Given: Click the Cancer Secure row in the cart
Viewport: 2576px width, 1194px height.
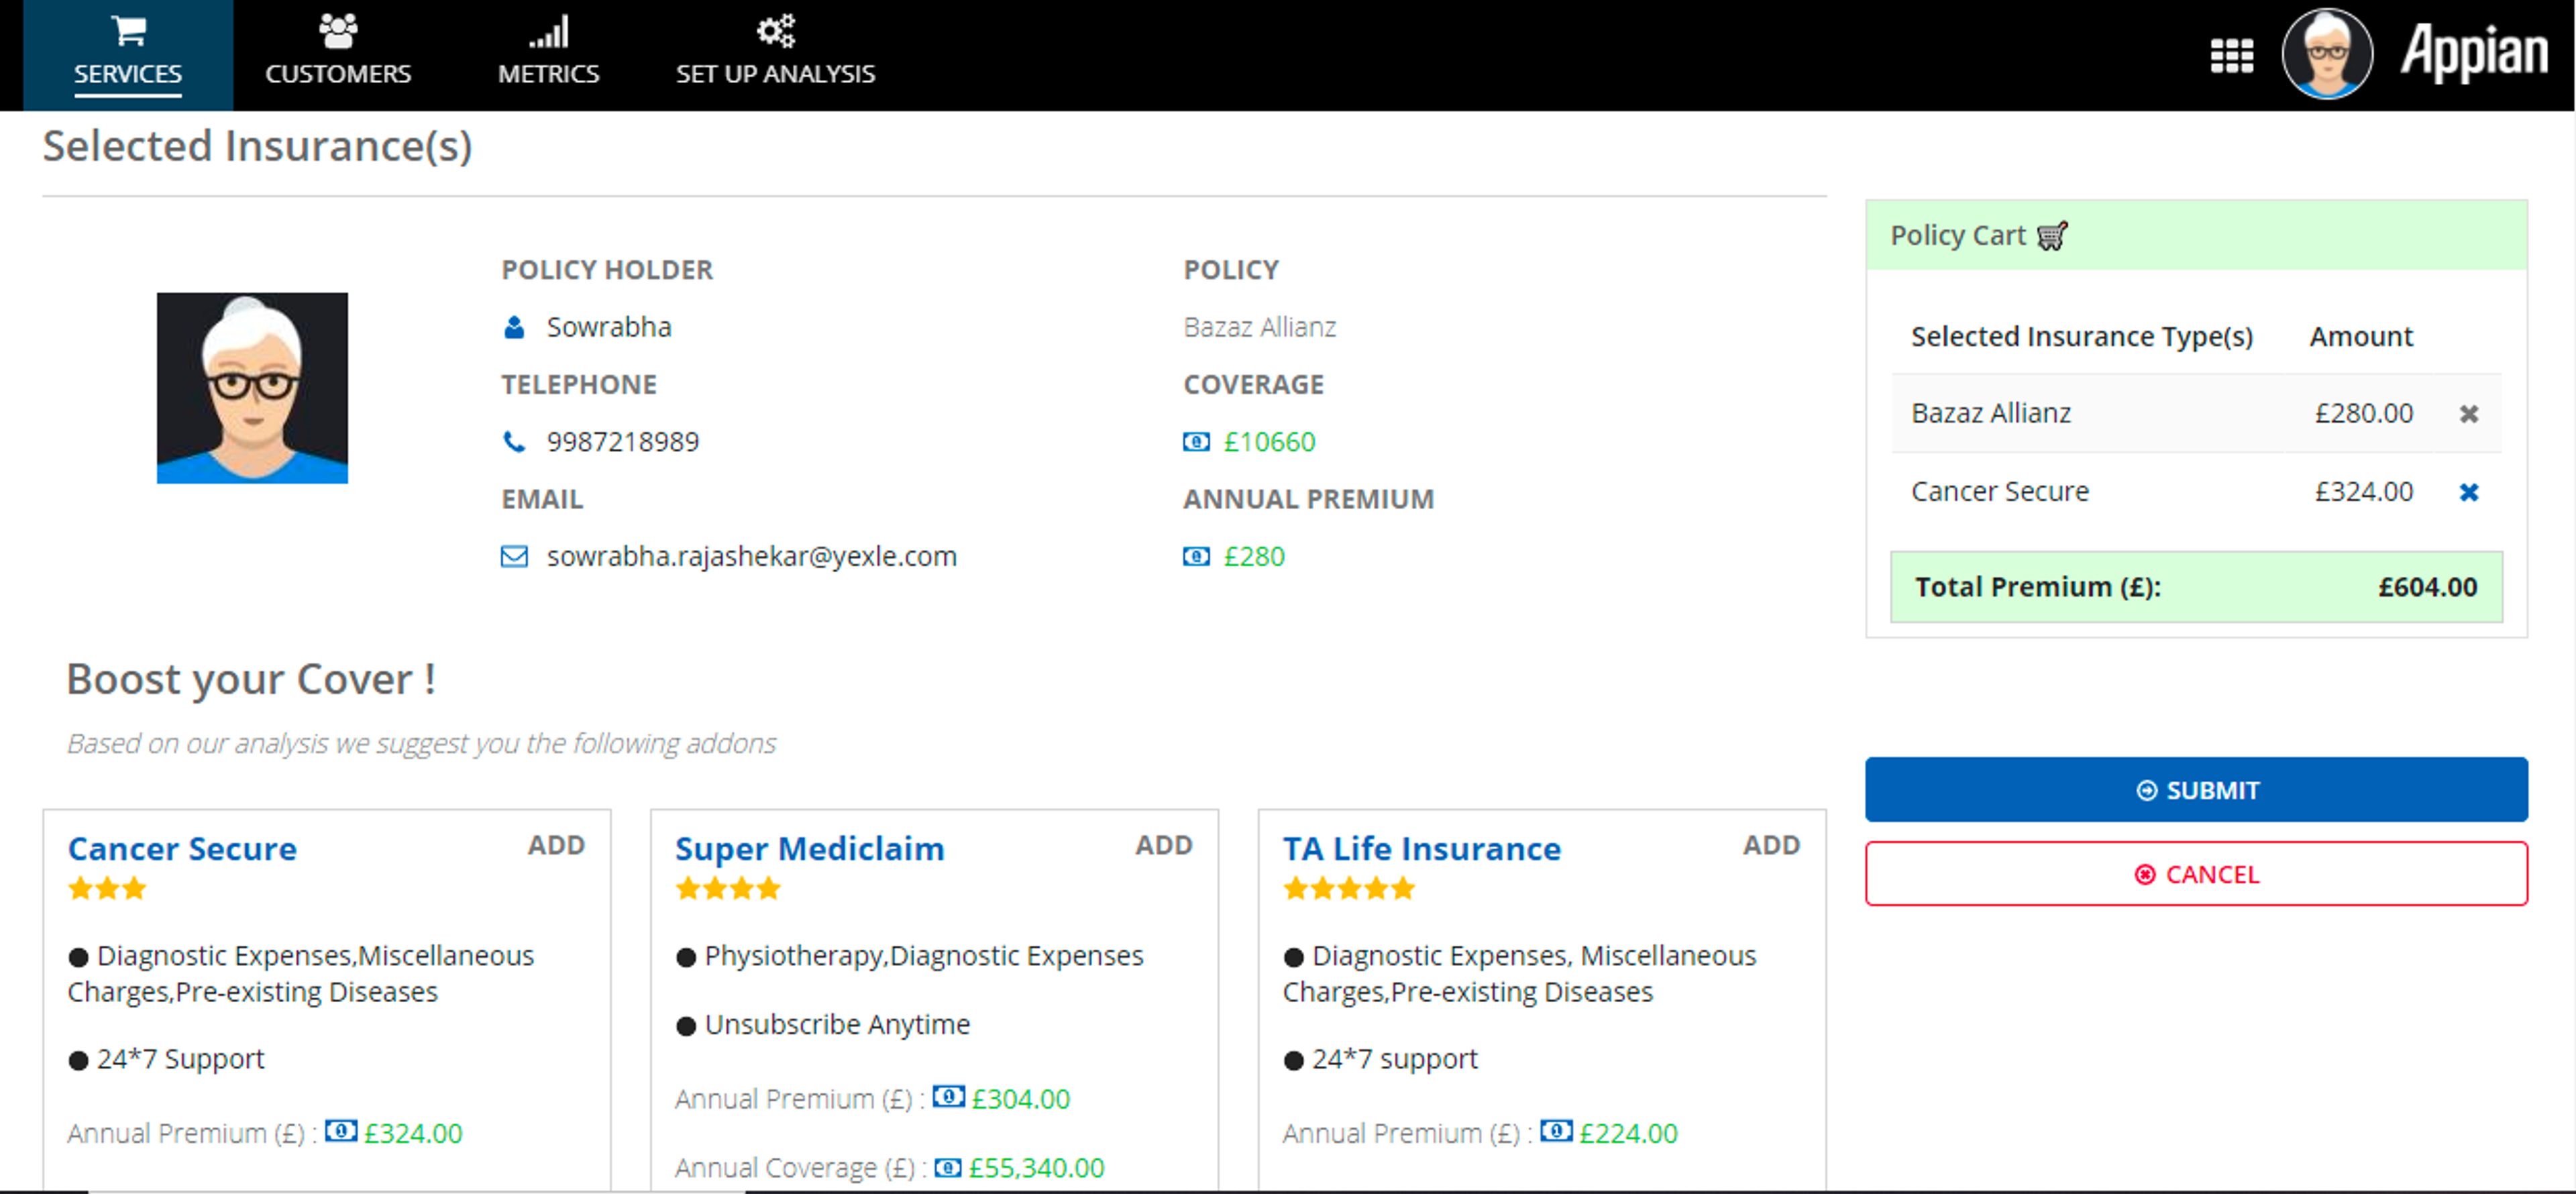Looking at the screenshot, I should click(2196, 492).
